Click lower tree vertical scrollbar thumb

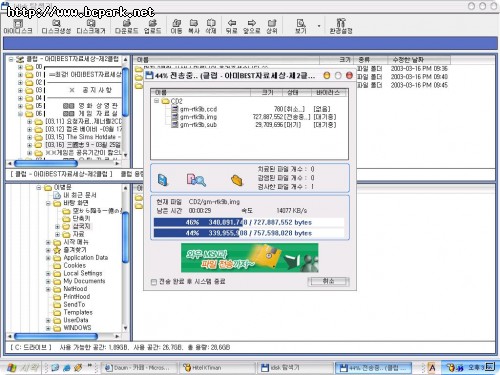[x=125, y=237]
